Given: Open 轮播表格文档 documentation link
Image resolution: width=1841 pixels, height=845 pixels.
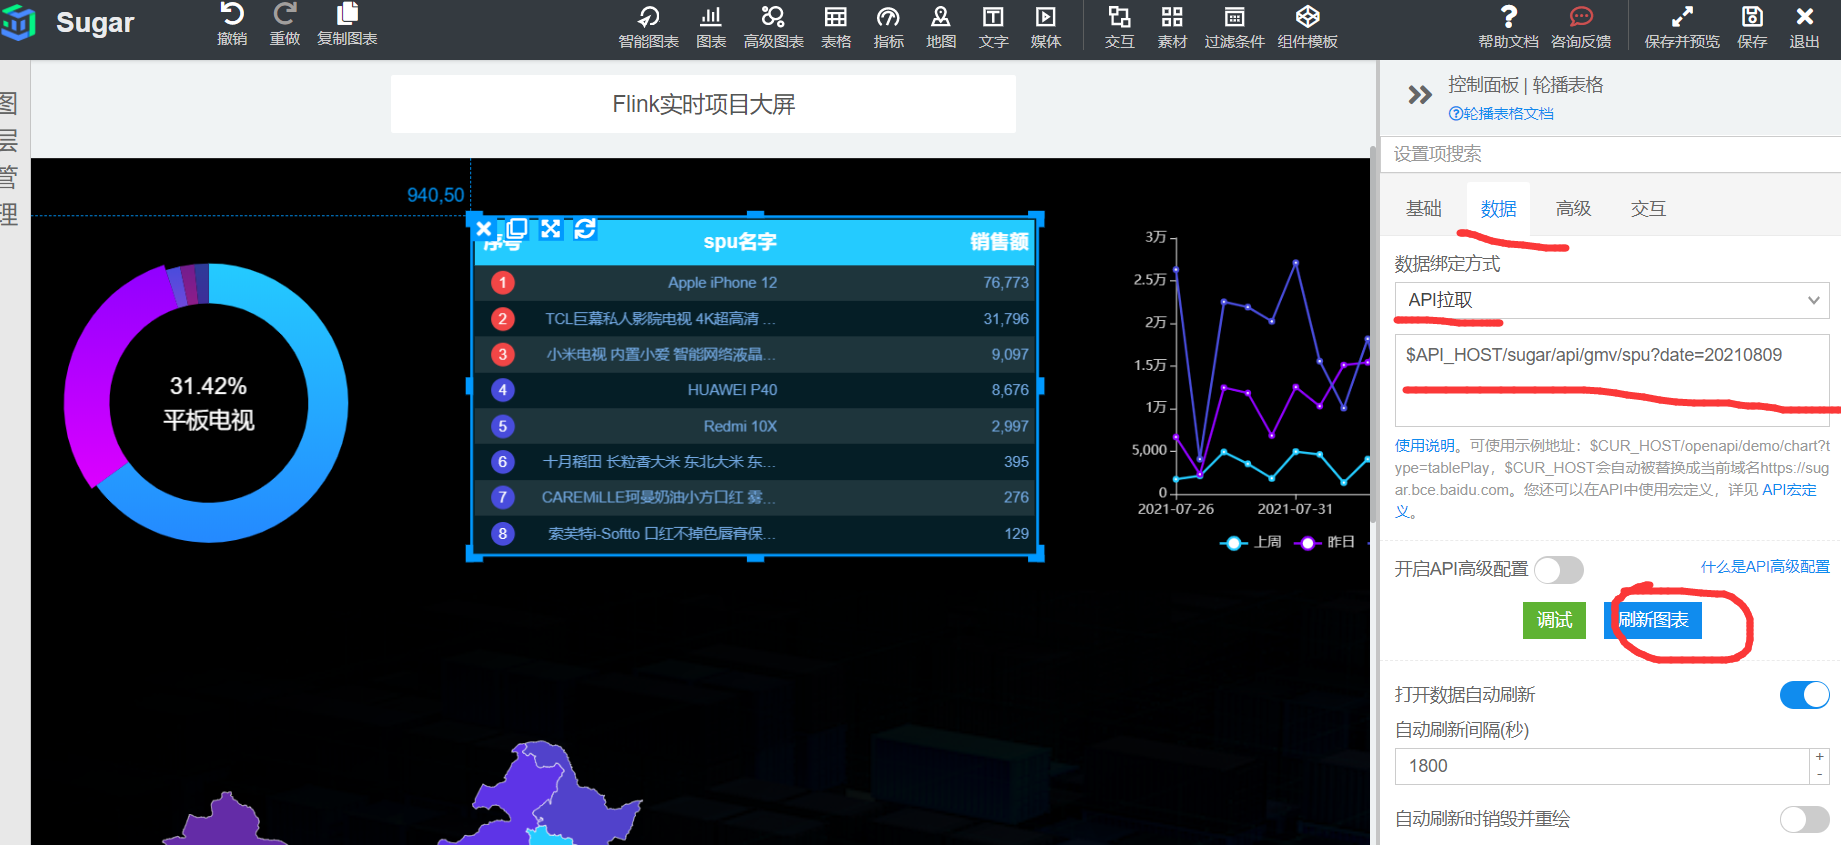Looking at the screenshot, I should click(1501, 114).
